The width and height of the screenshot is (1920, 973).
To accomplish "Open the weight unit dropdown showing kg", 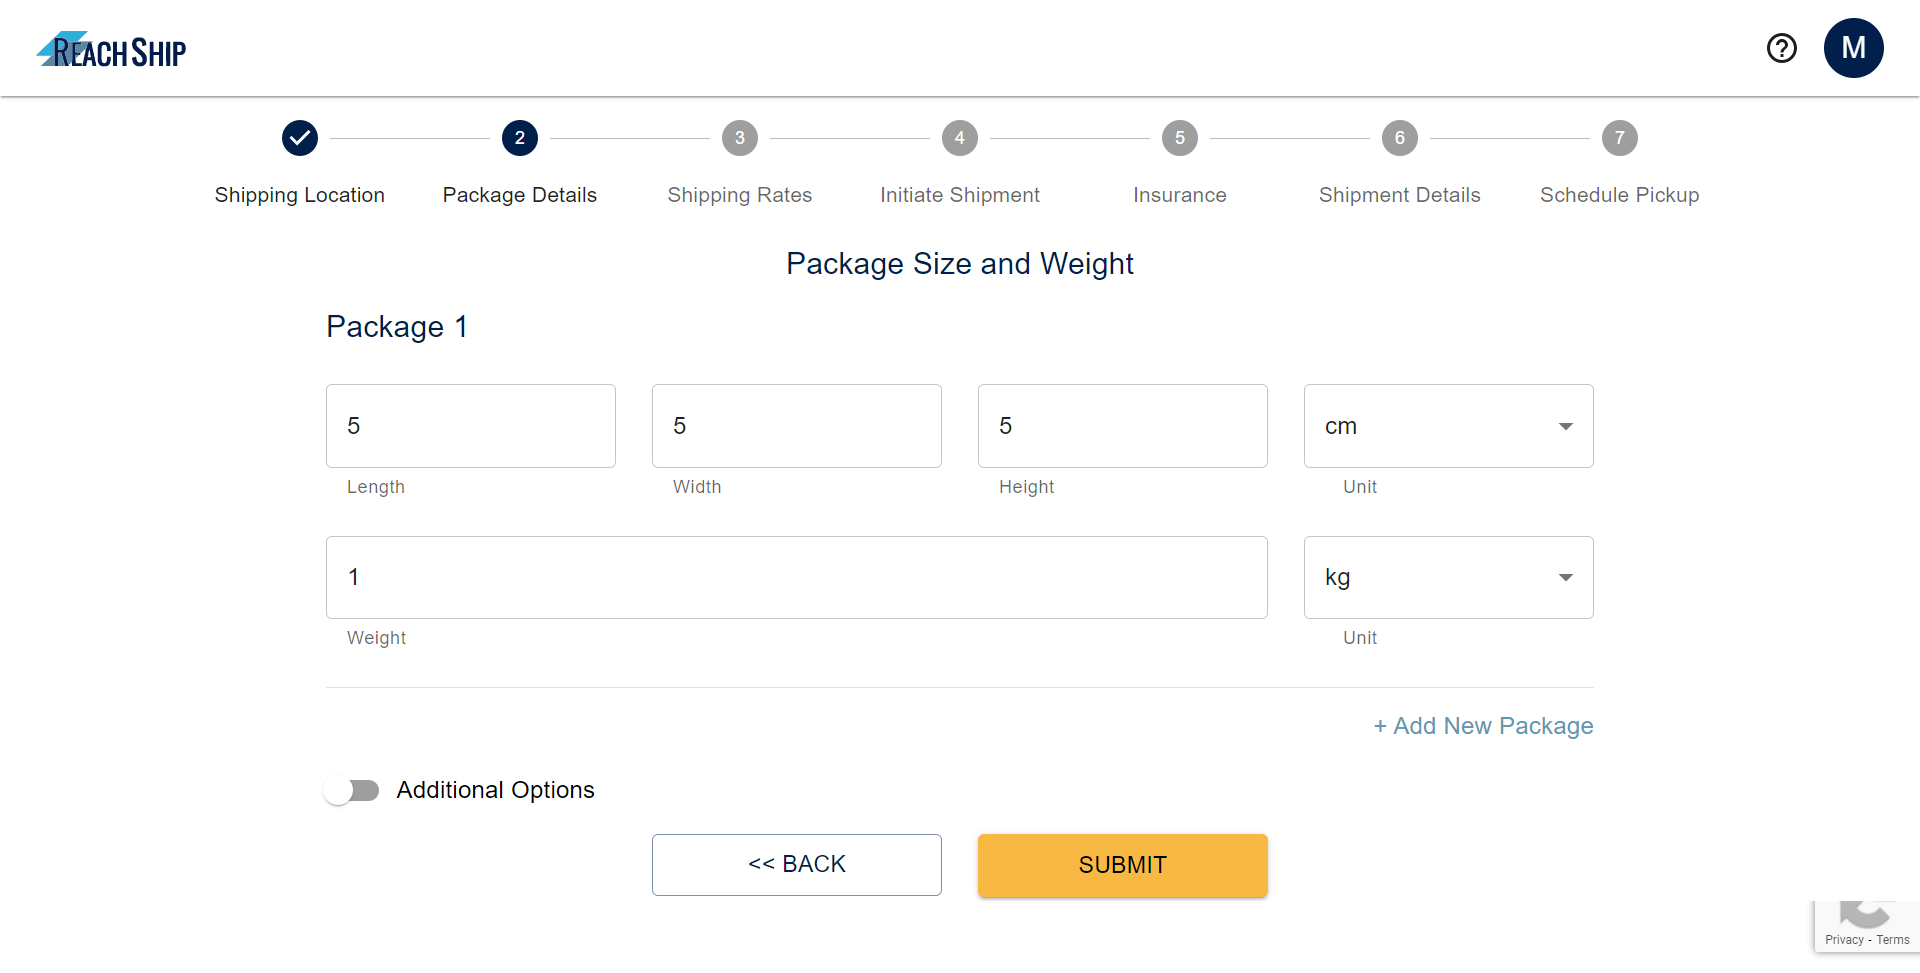I will (1447, 577).
